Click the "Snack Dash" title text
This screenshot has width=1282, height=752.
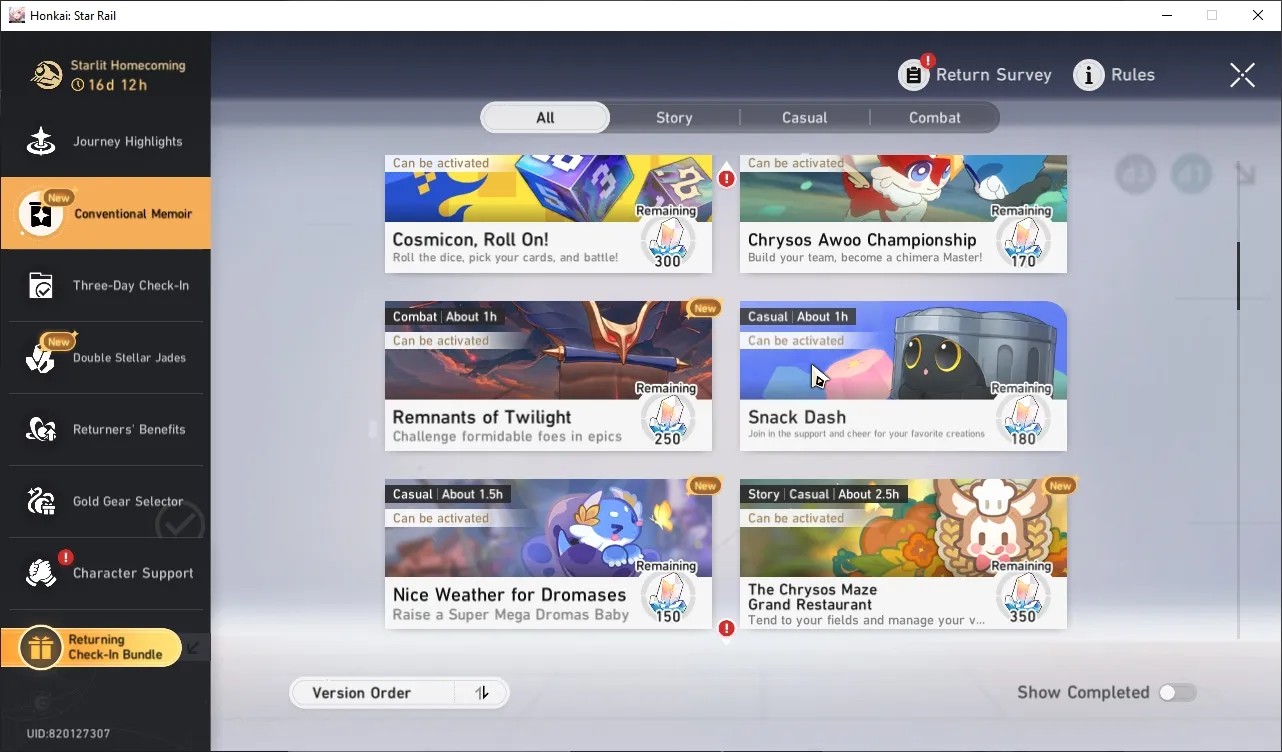(797, 417)
